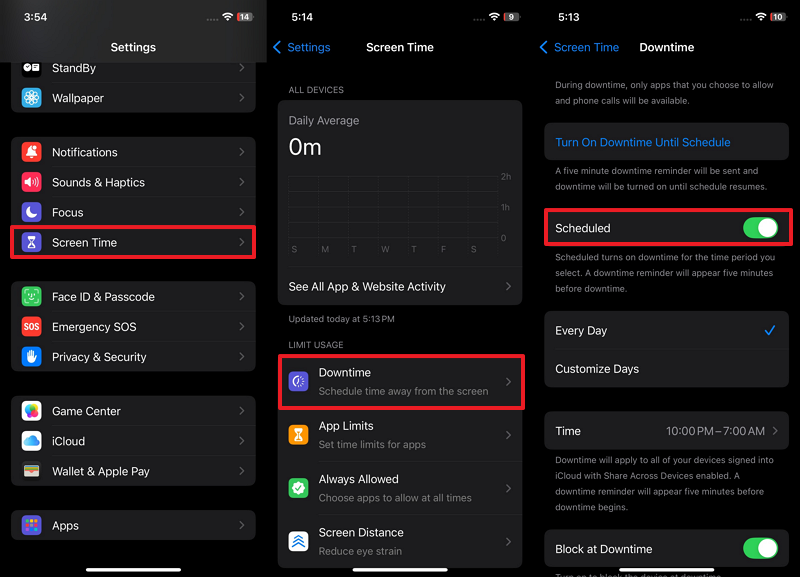Tap the Downtime screen title
800x577 pixels.
(666, 47)
